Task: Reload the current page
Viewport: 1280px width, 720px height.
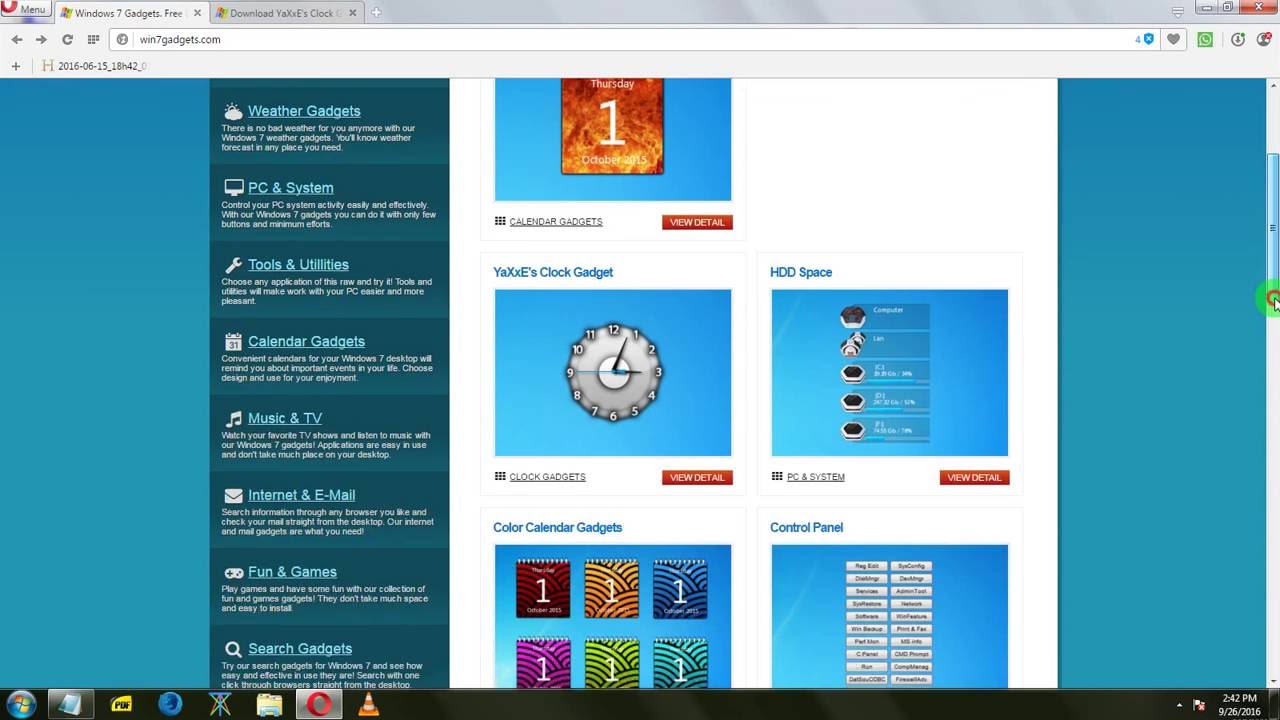Action: coord(67,39)
